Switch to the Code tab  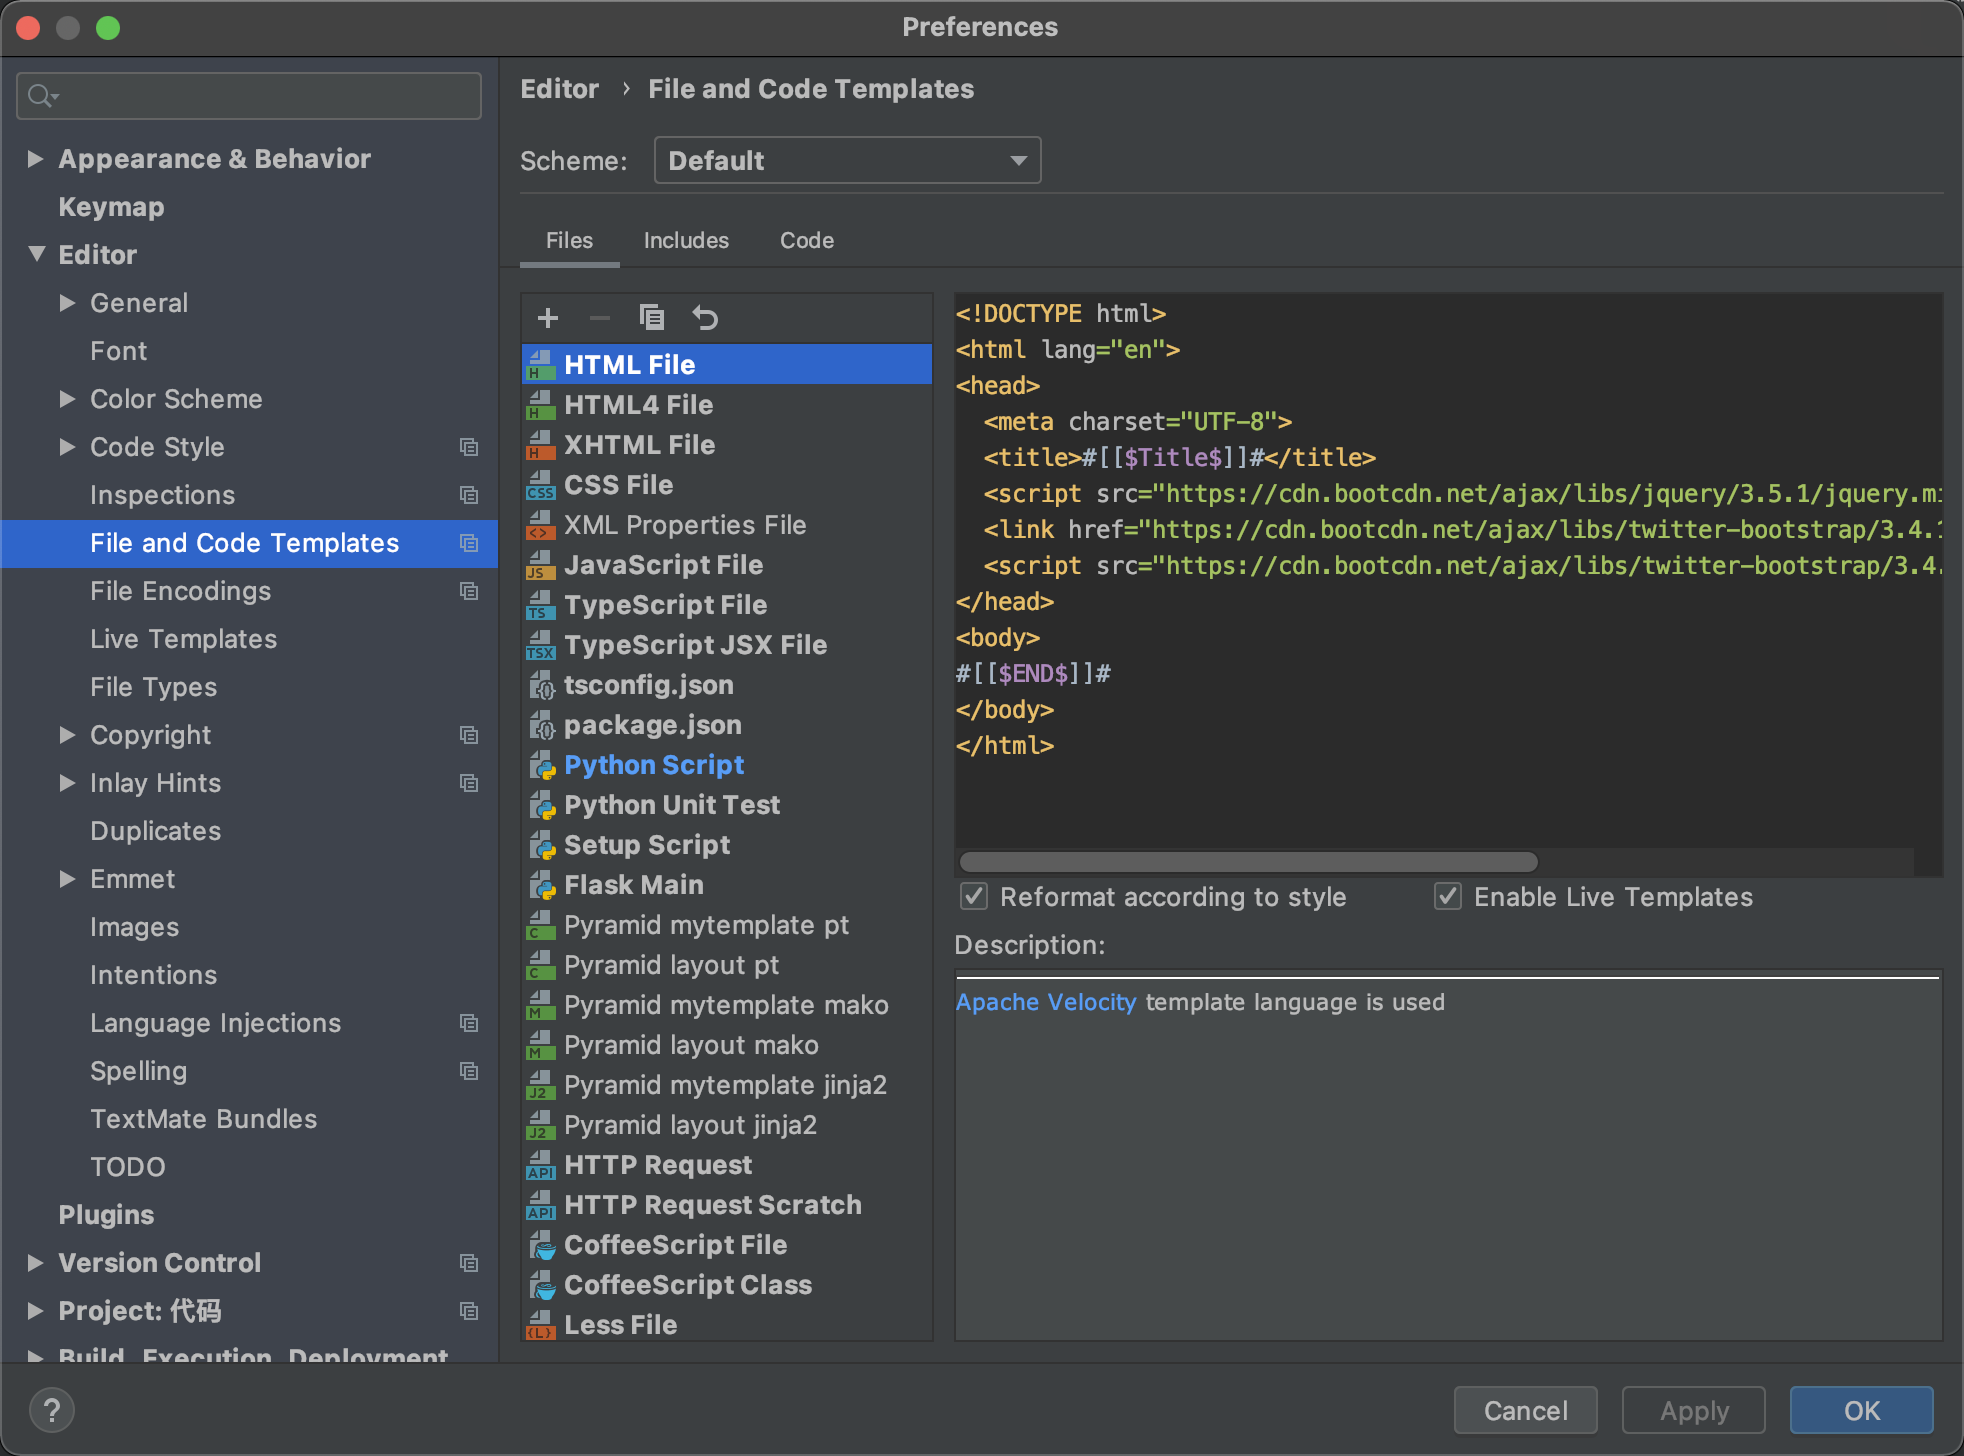click(x=808, y=239)
